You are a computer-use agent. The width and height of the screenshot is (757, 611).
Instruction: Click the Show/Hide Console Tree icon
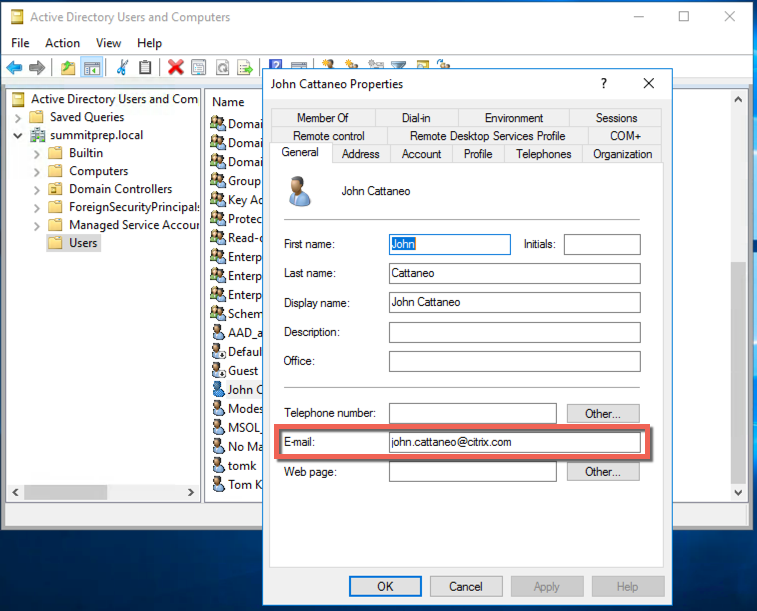(92, 67)
